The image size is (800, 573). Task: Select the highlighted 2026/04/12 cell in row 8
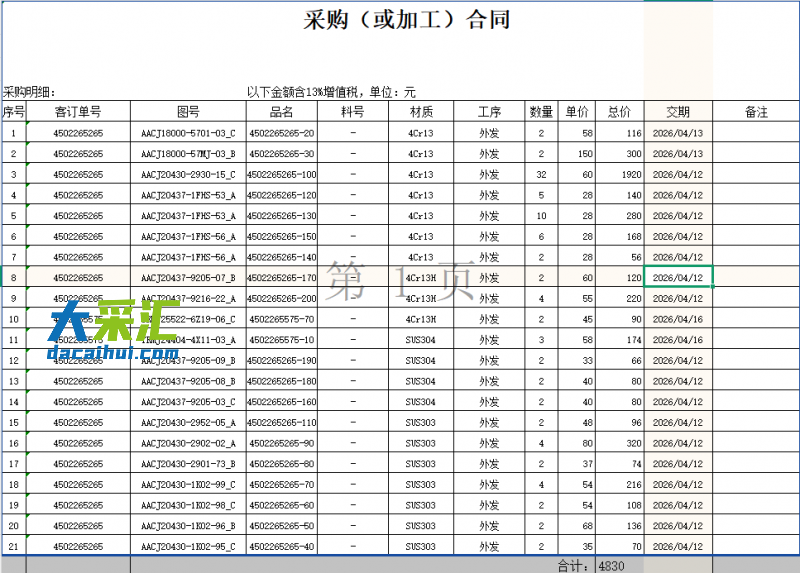678,278
